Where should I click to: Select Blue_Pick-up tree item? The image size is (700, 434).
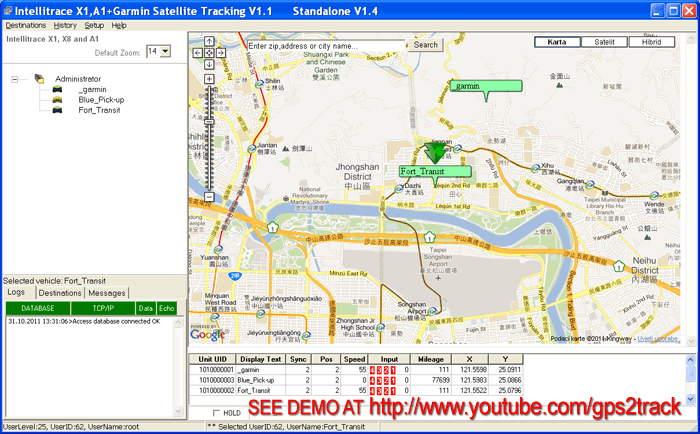[101, 100]
